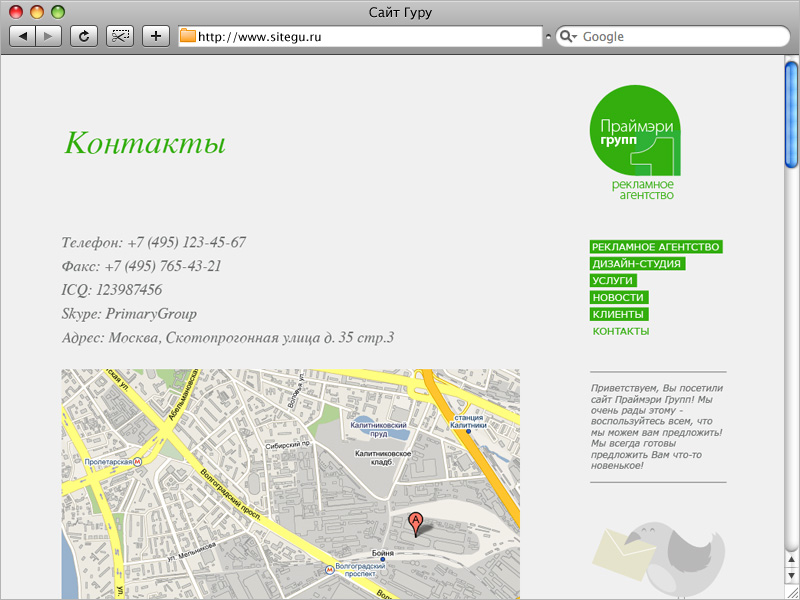Click the Skype: PrimaryGroup line
800x600 pixels.
pyautogui.click(x=129, y=314)
